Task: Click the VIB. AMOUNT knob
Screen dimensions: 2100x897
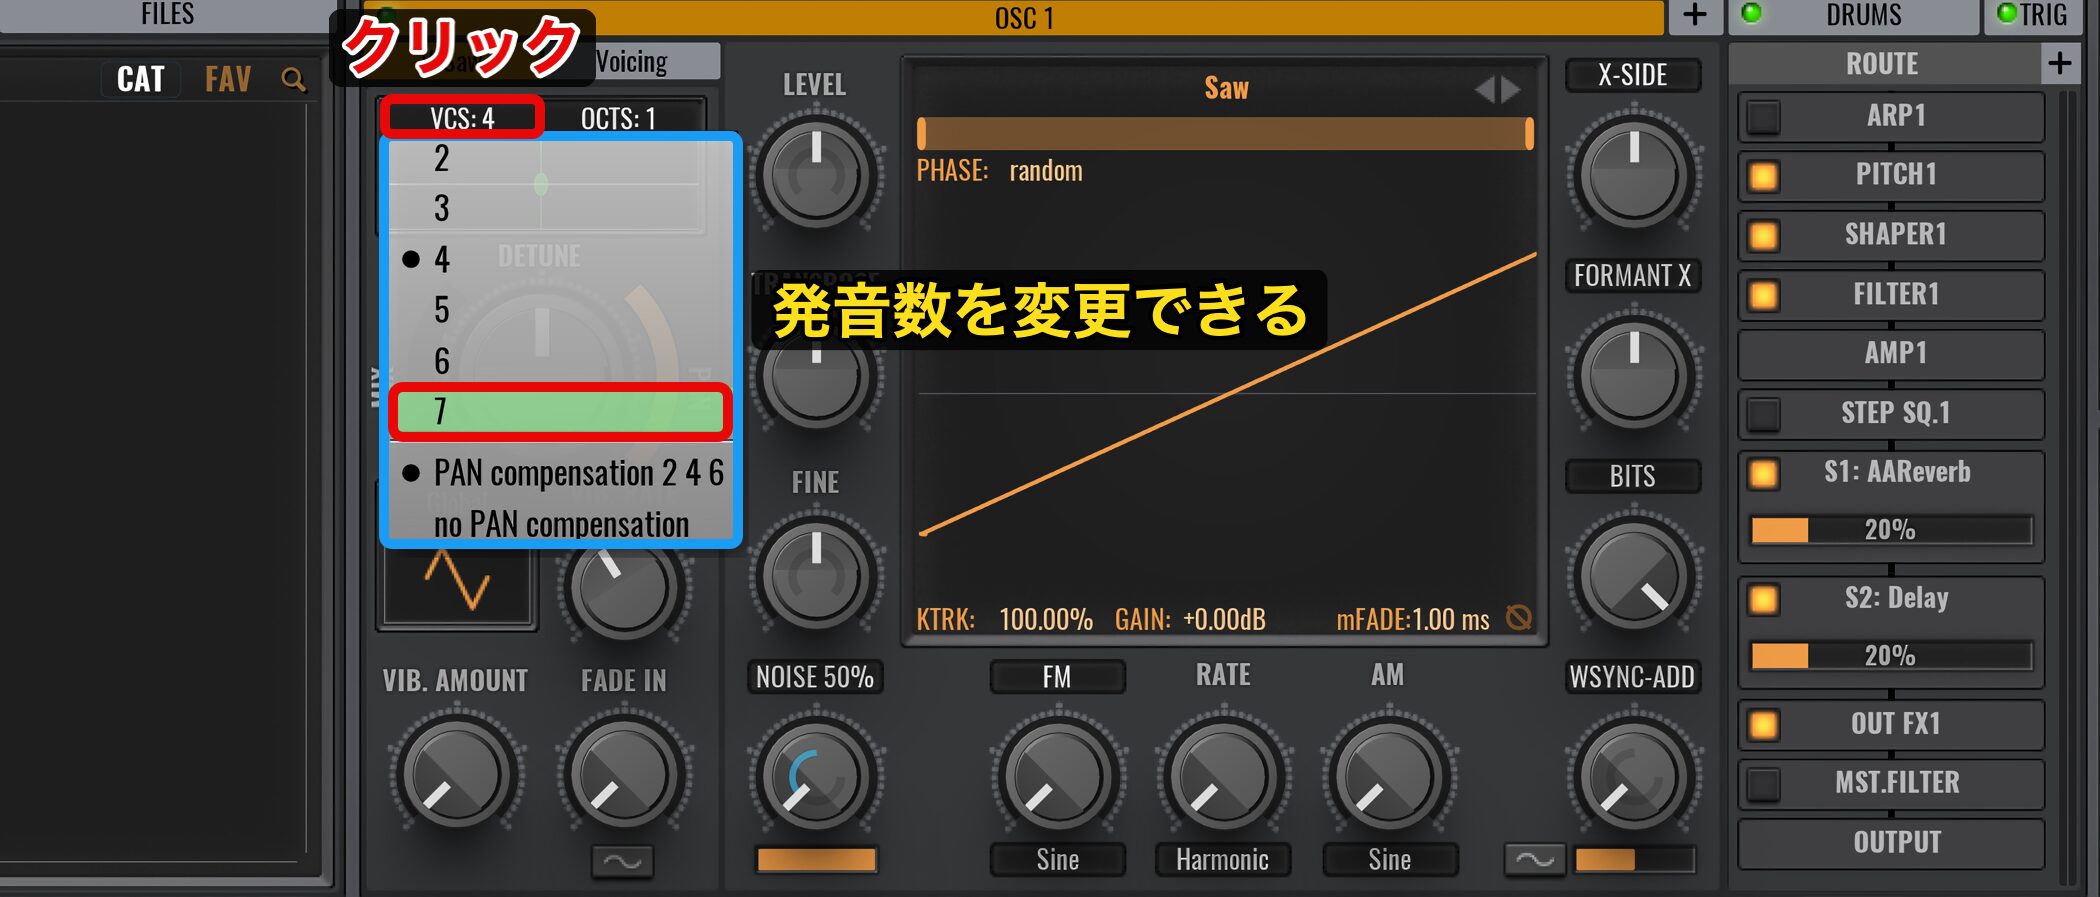Action: (x=456, y=774)
